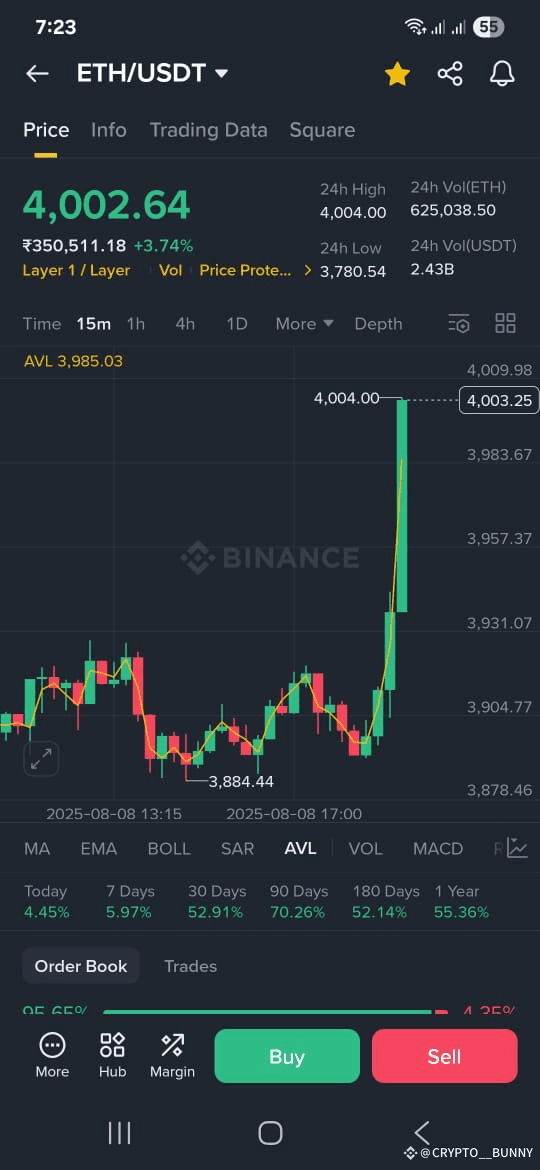Open the chart settings icon
540x1170 pixels.
point(459,323)
